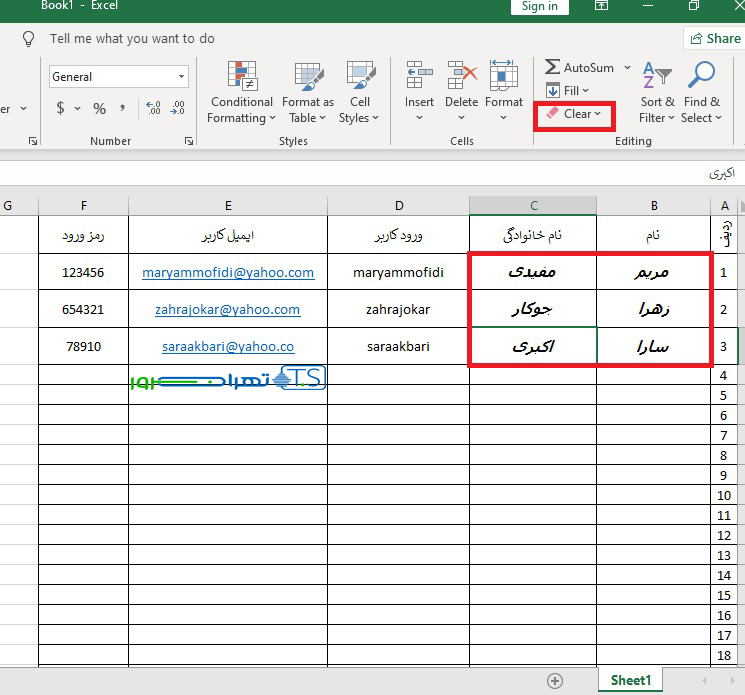
Task: Expand the accounting format dropdown arrow
Action: 77,108
